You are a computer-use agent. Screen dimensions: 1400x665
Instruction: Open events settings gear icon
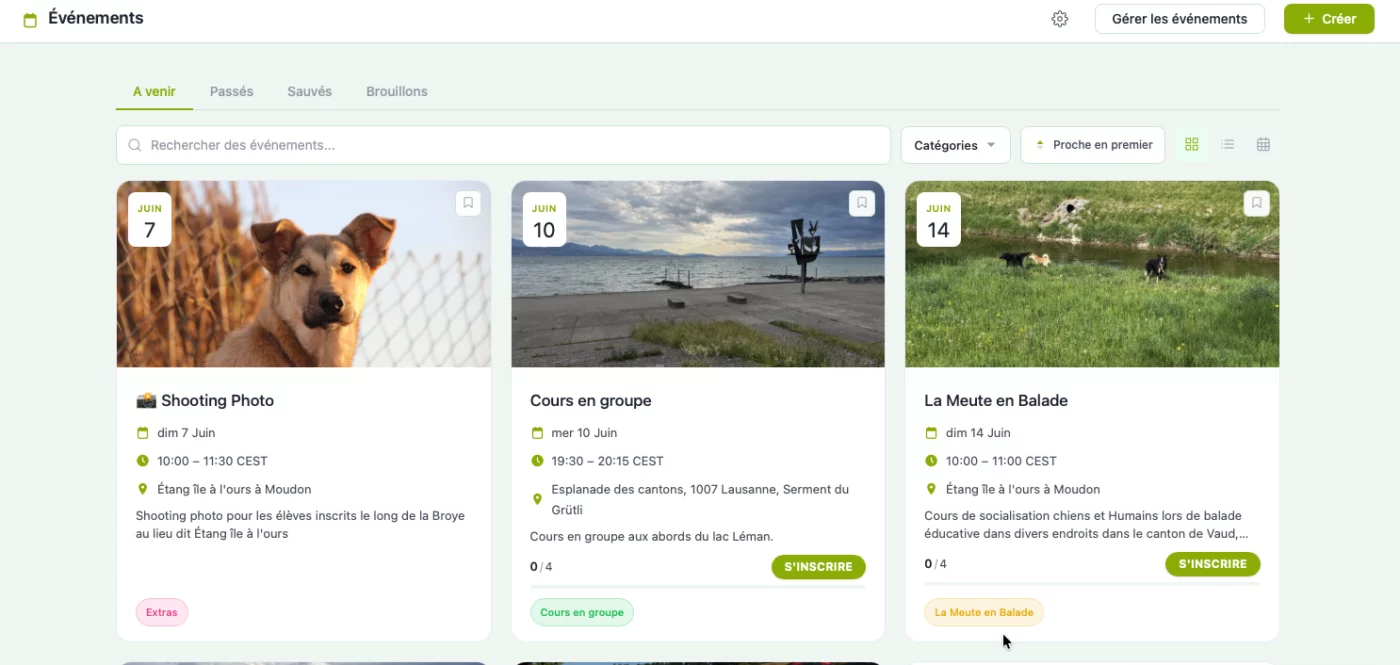click(x=1060, y=19)
